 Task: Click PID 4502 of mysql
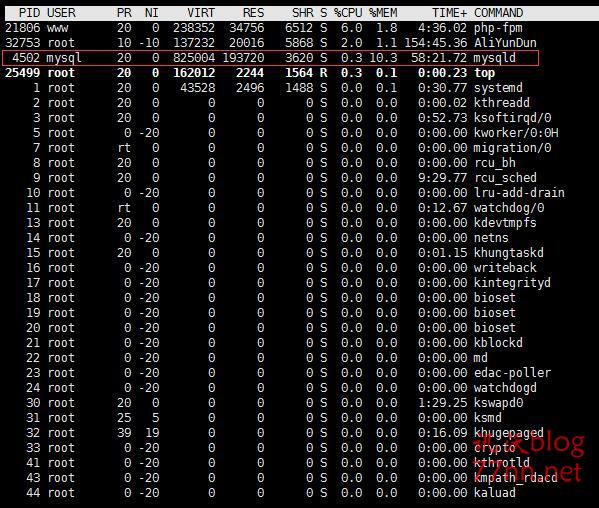pyautogui.click(x=26, y=58)
